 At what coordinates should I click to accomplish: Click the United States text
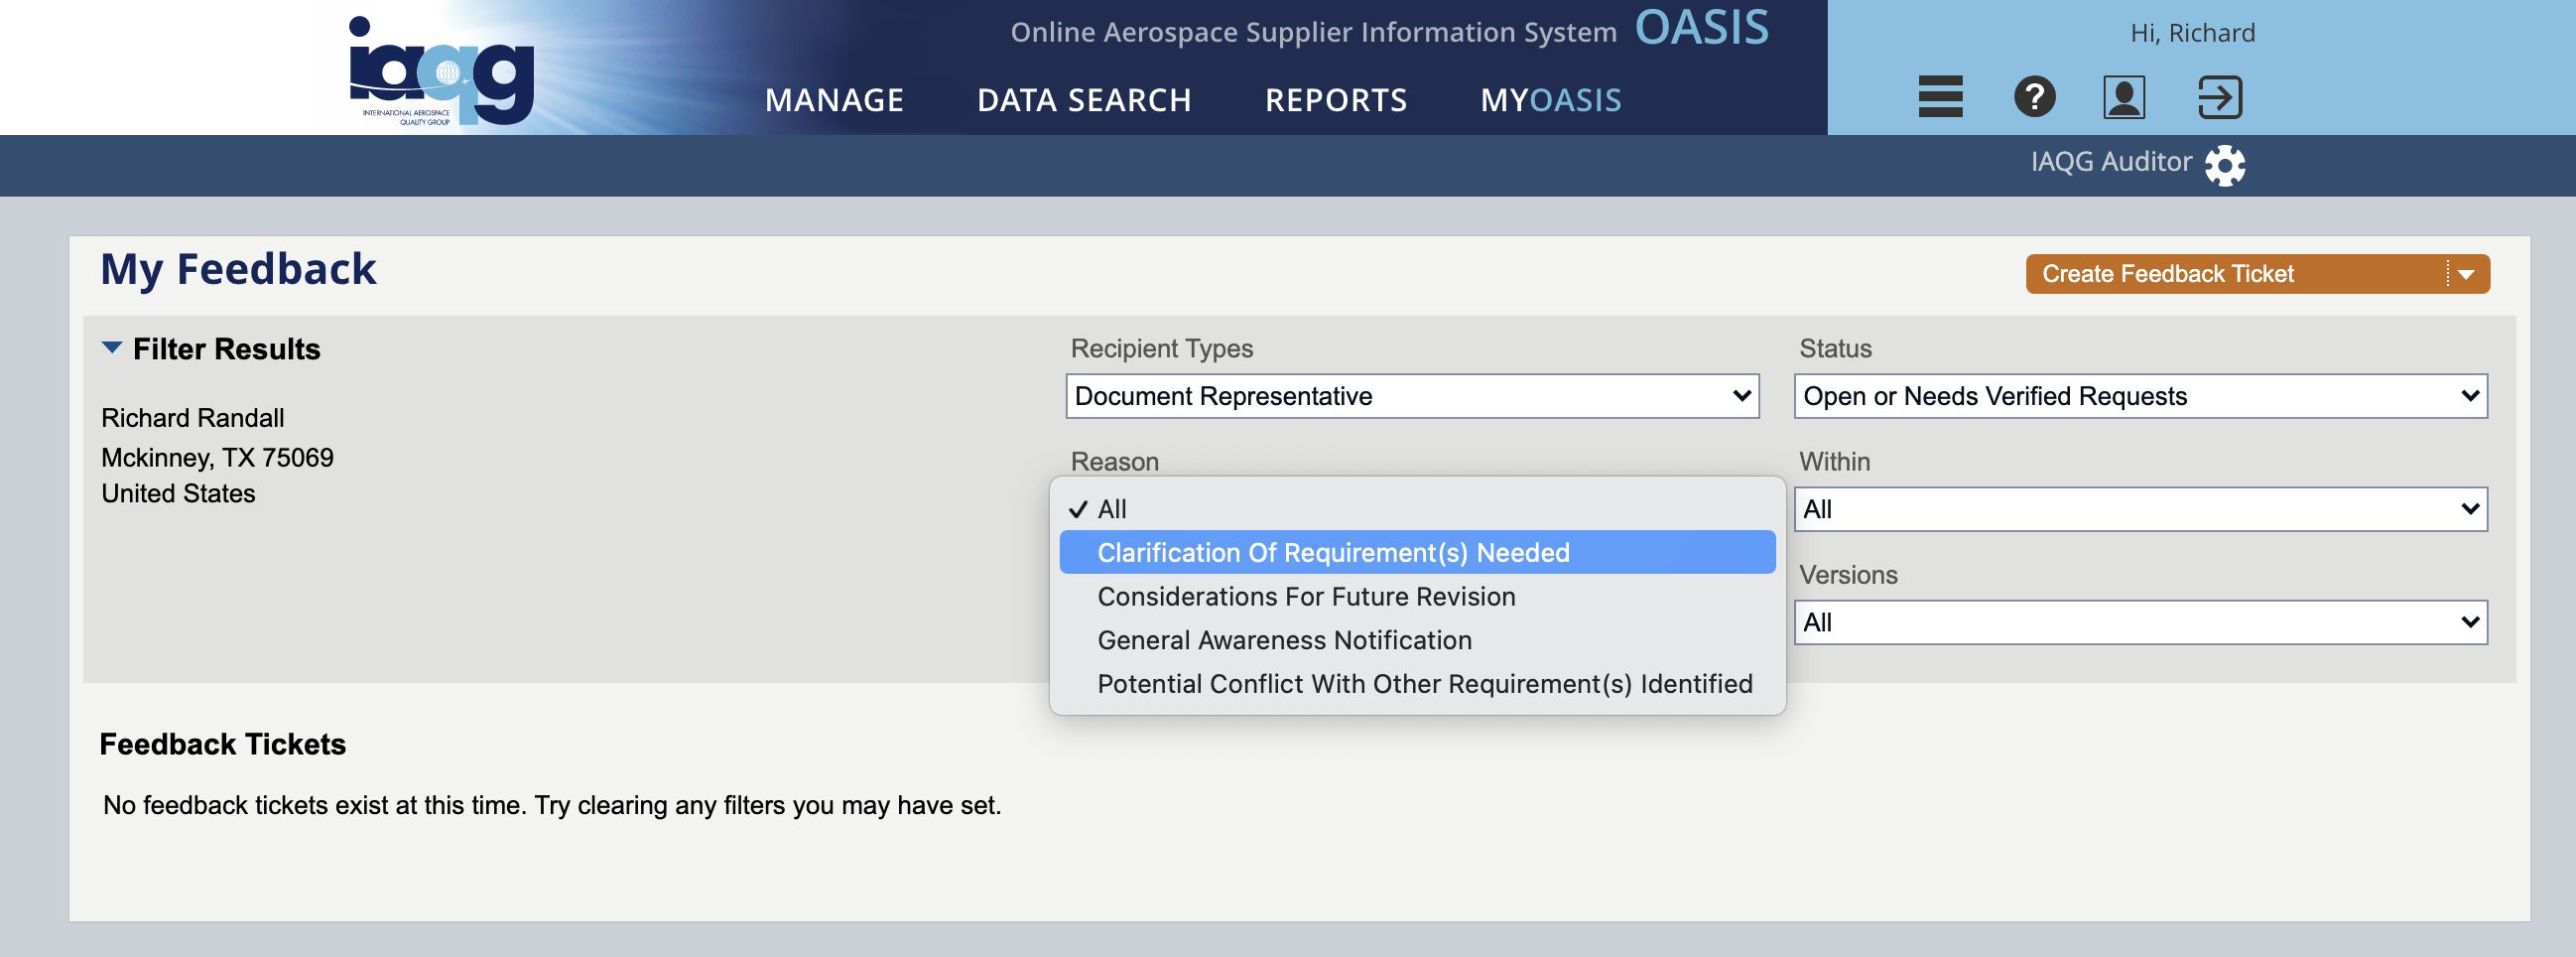pos(178,494)
